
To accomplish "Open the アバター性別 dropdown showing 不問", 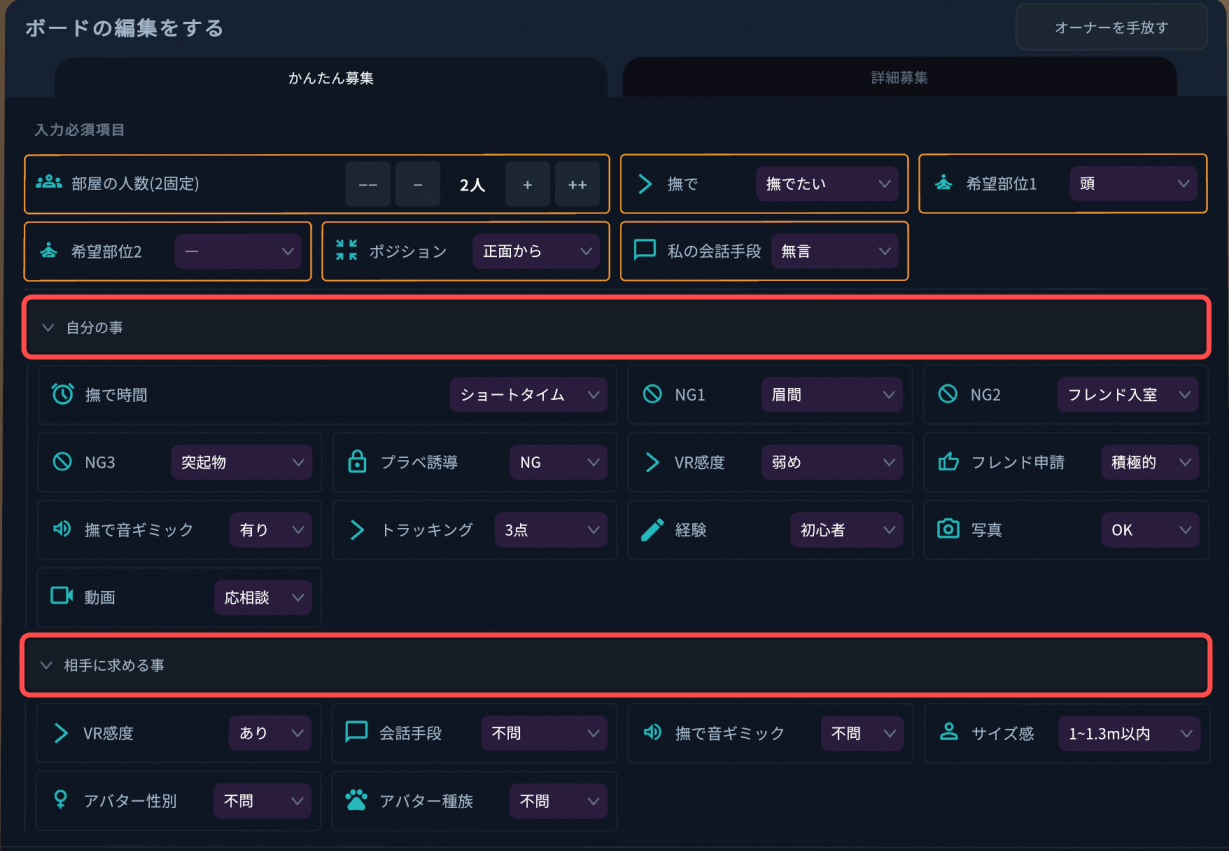I will (263, 801).
